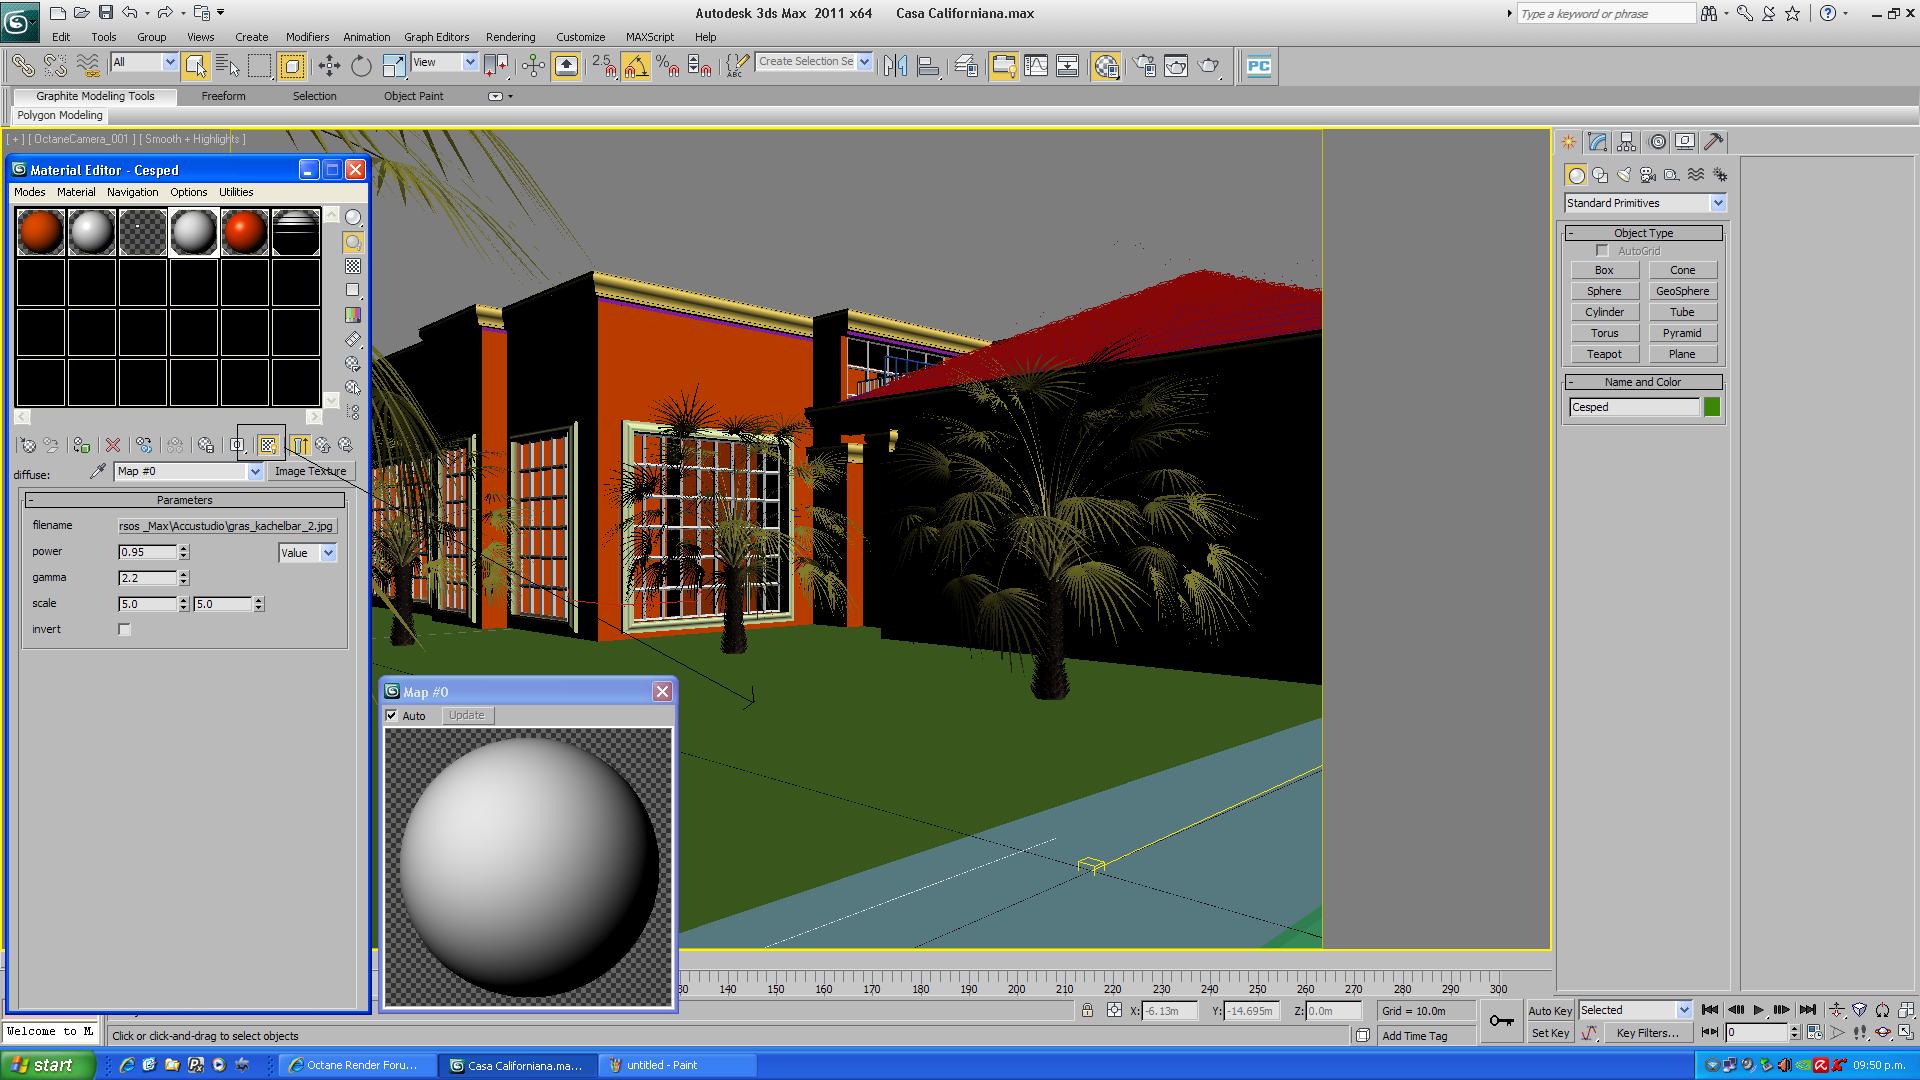Image resolution: width=1920 pixels, height=1080 pixels.
Task: Play the animation
Action: click(1758, 1010)
